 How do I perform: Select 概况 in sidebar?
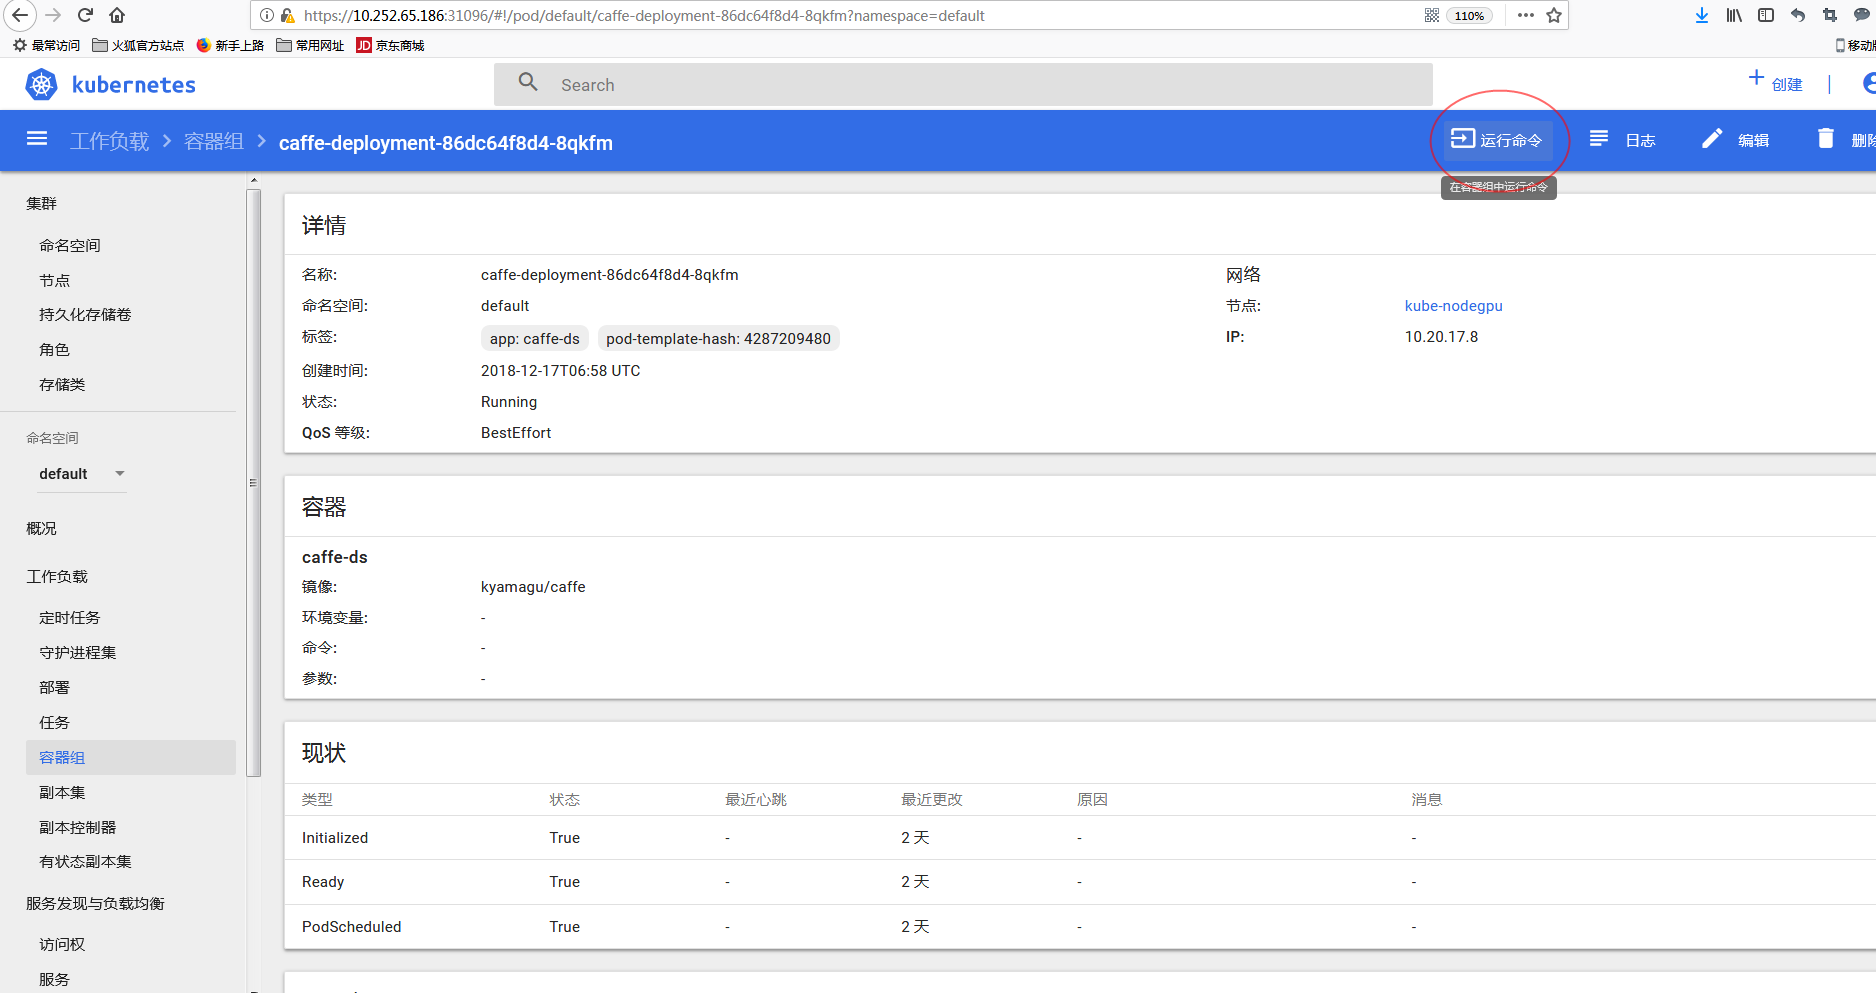click(x=42, y=528)
